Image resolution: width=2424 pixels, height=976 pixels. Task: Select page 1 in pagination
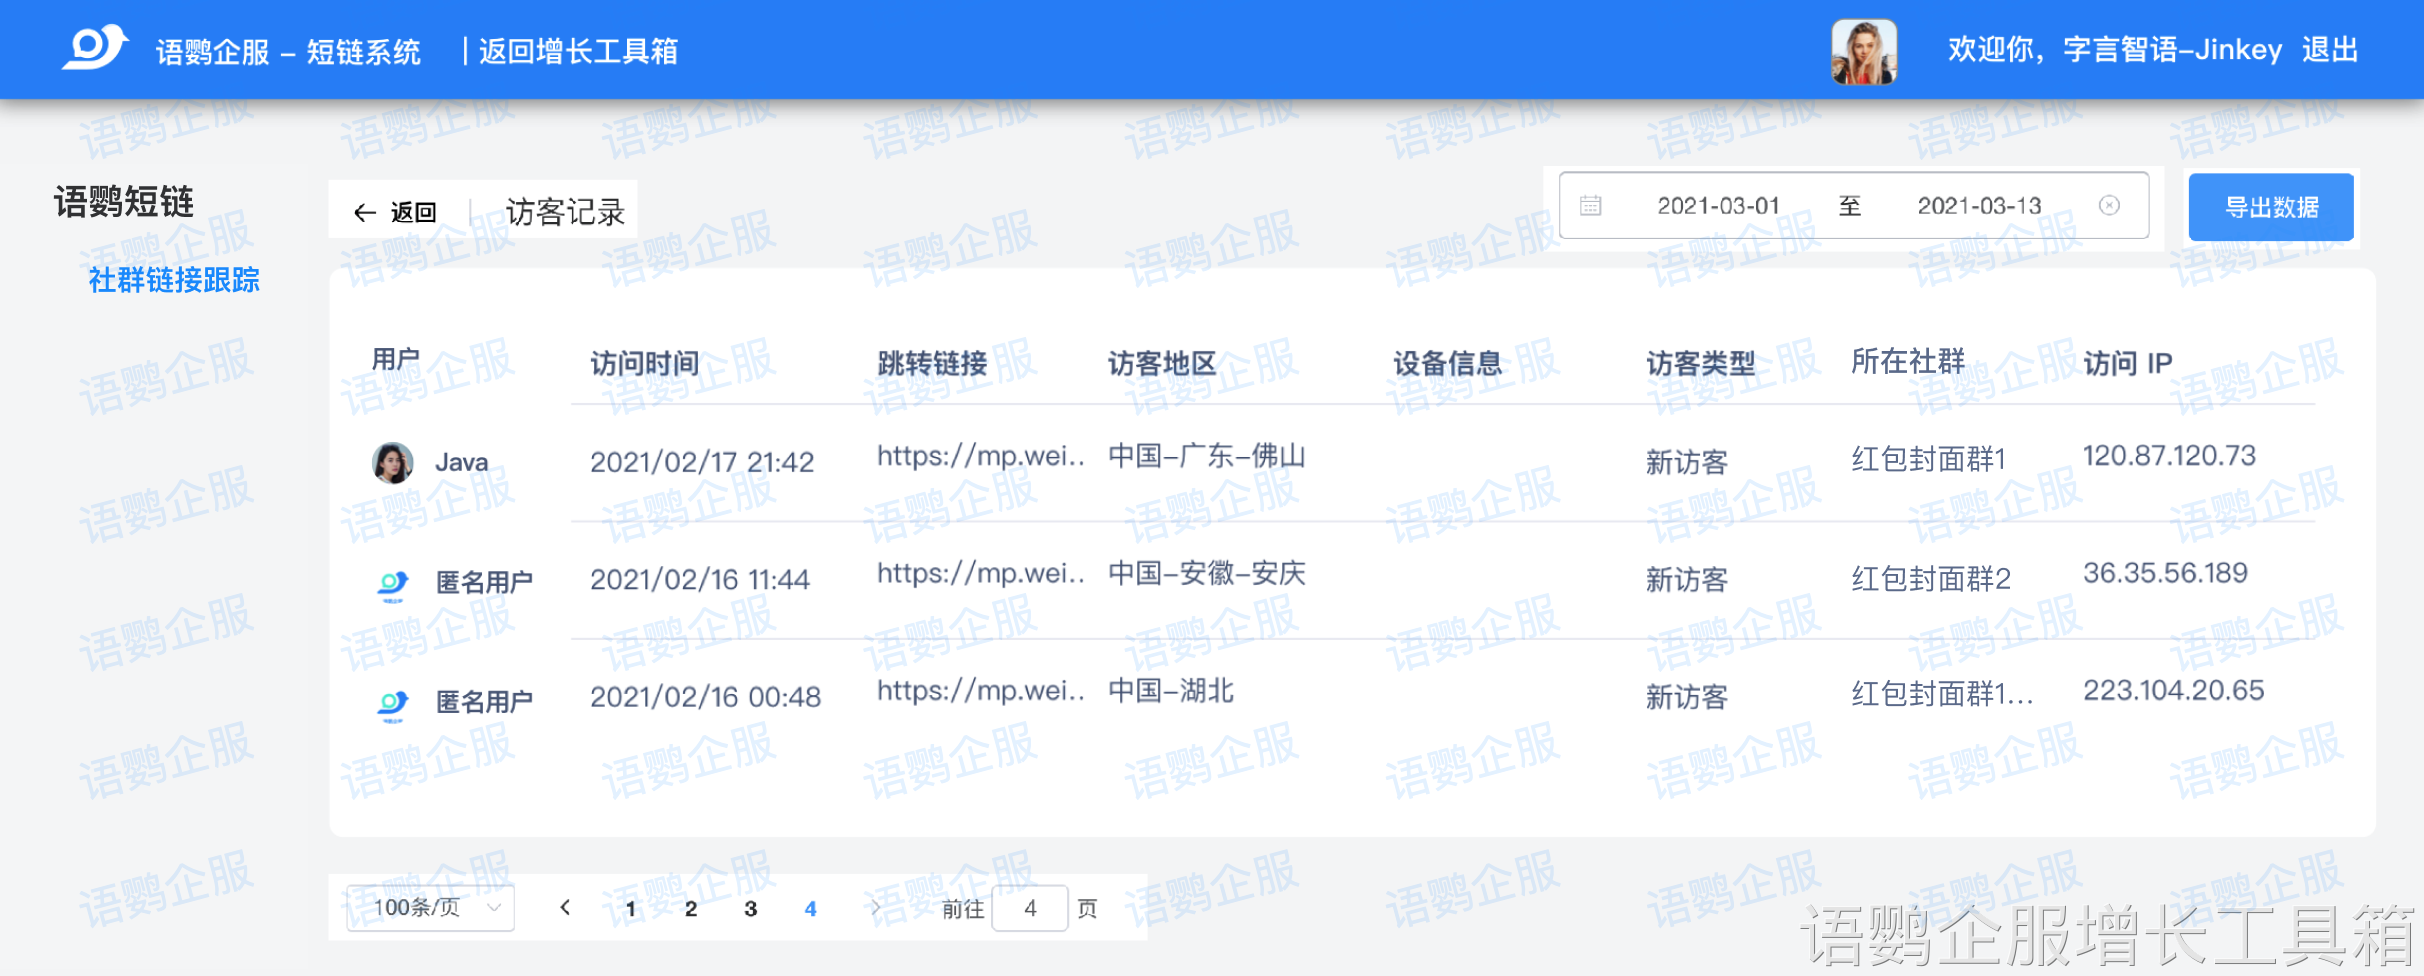(x=631, y=908)
